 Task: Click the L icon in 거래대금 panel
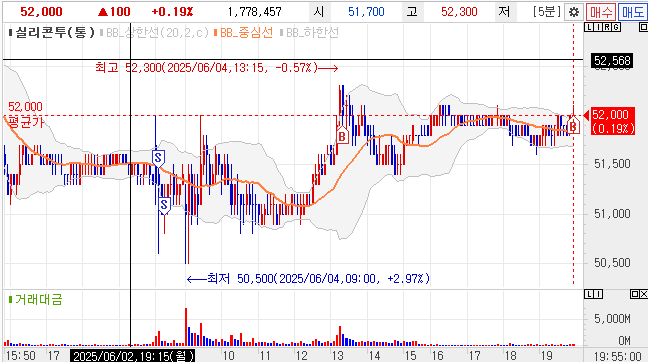[589, 294]
